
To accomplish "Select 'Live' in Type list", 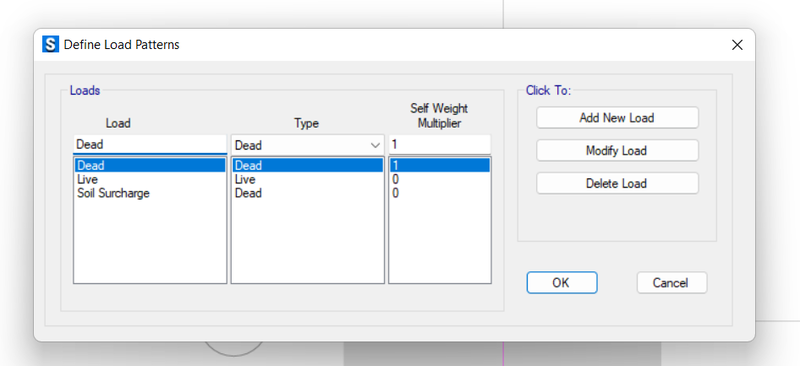I will (308, 180).
